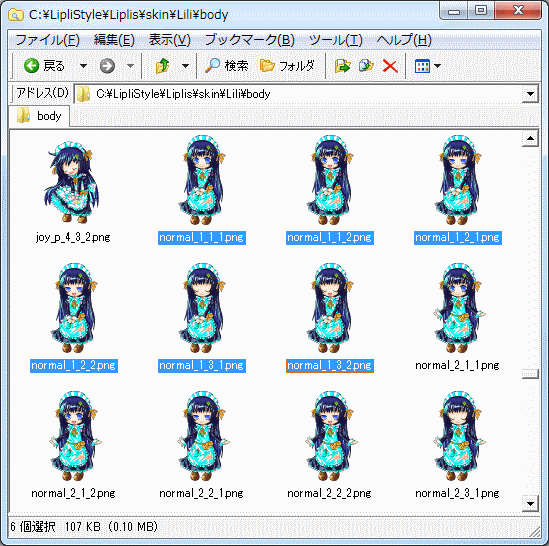Click the scrollbar down arrow
549x546 pixels.
point(530,504)
